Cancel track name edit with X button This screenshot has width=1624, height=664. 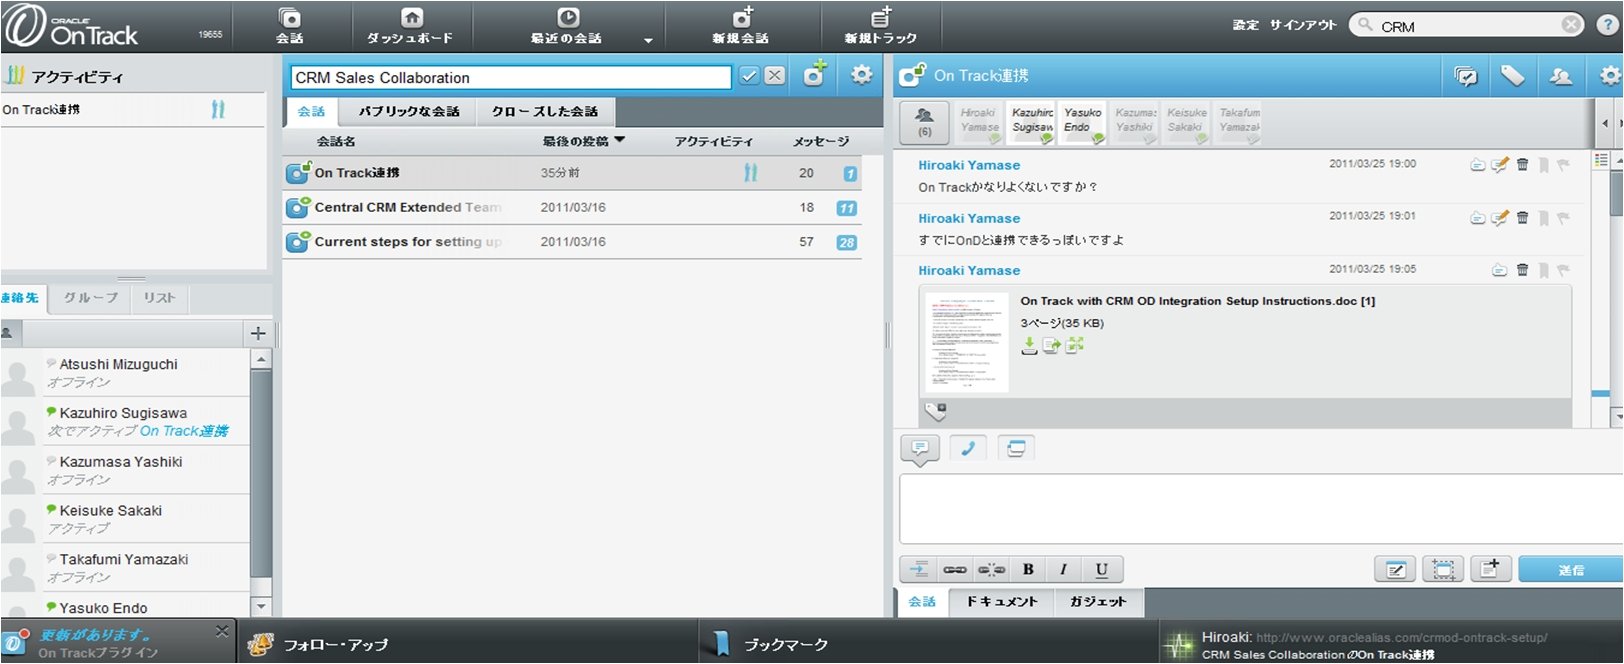click(775, 76)
